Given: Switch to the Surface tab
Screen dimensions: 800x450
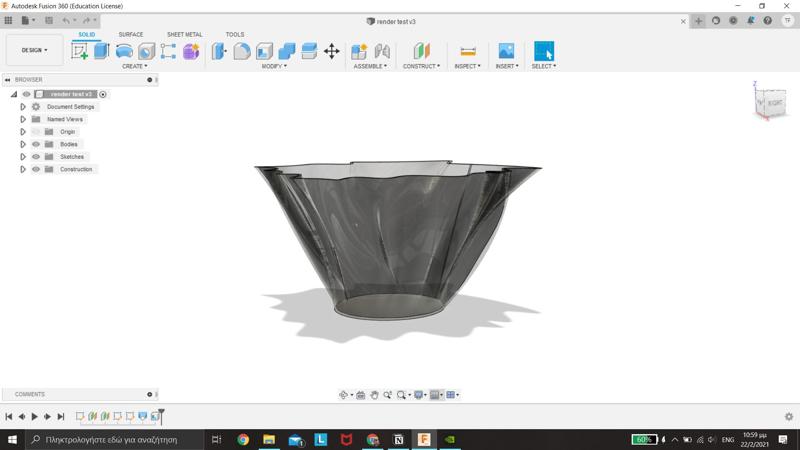Looking at the screenshot, I should [x=131, y=34].
